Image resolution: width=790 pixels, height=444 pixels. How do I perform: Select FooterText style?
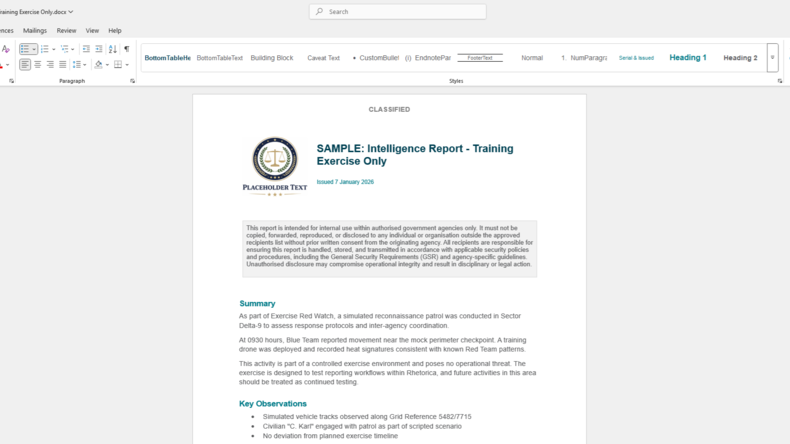(480, 58)
